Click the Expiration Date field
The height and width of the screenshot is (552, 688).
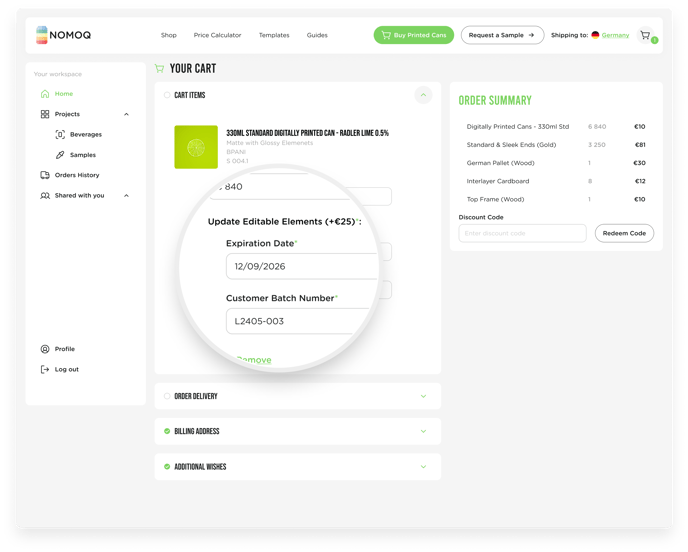click(x=303, y=266)
